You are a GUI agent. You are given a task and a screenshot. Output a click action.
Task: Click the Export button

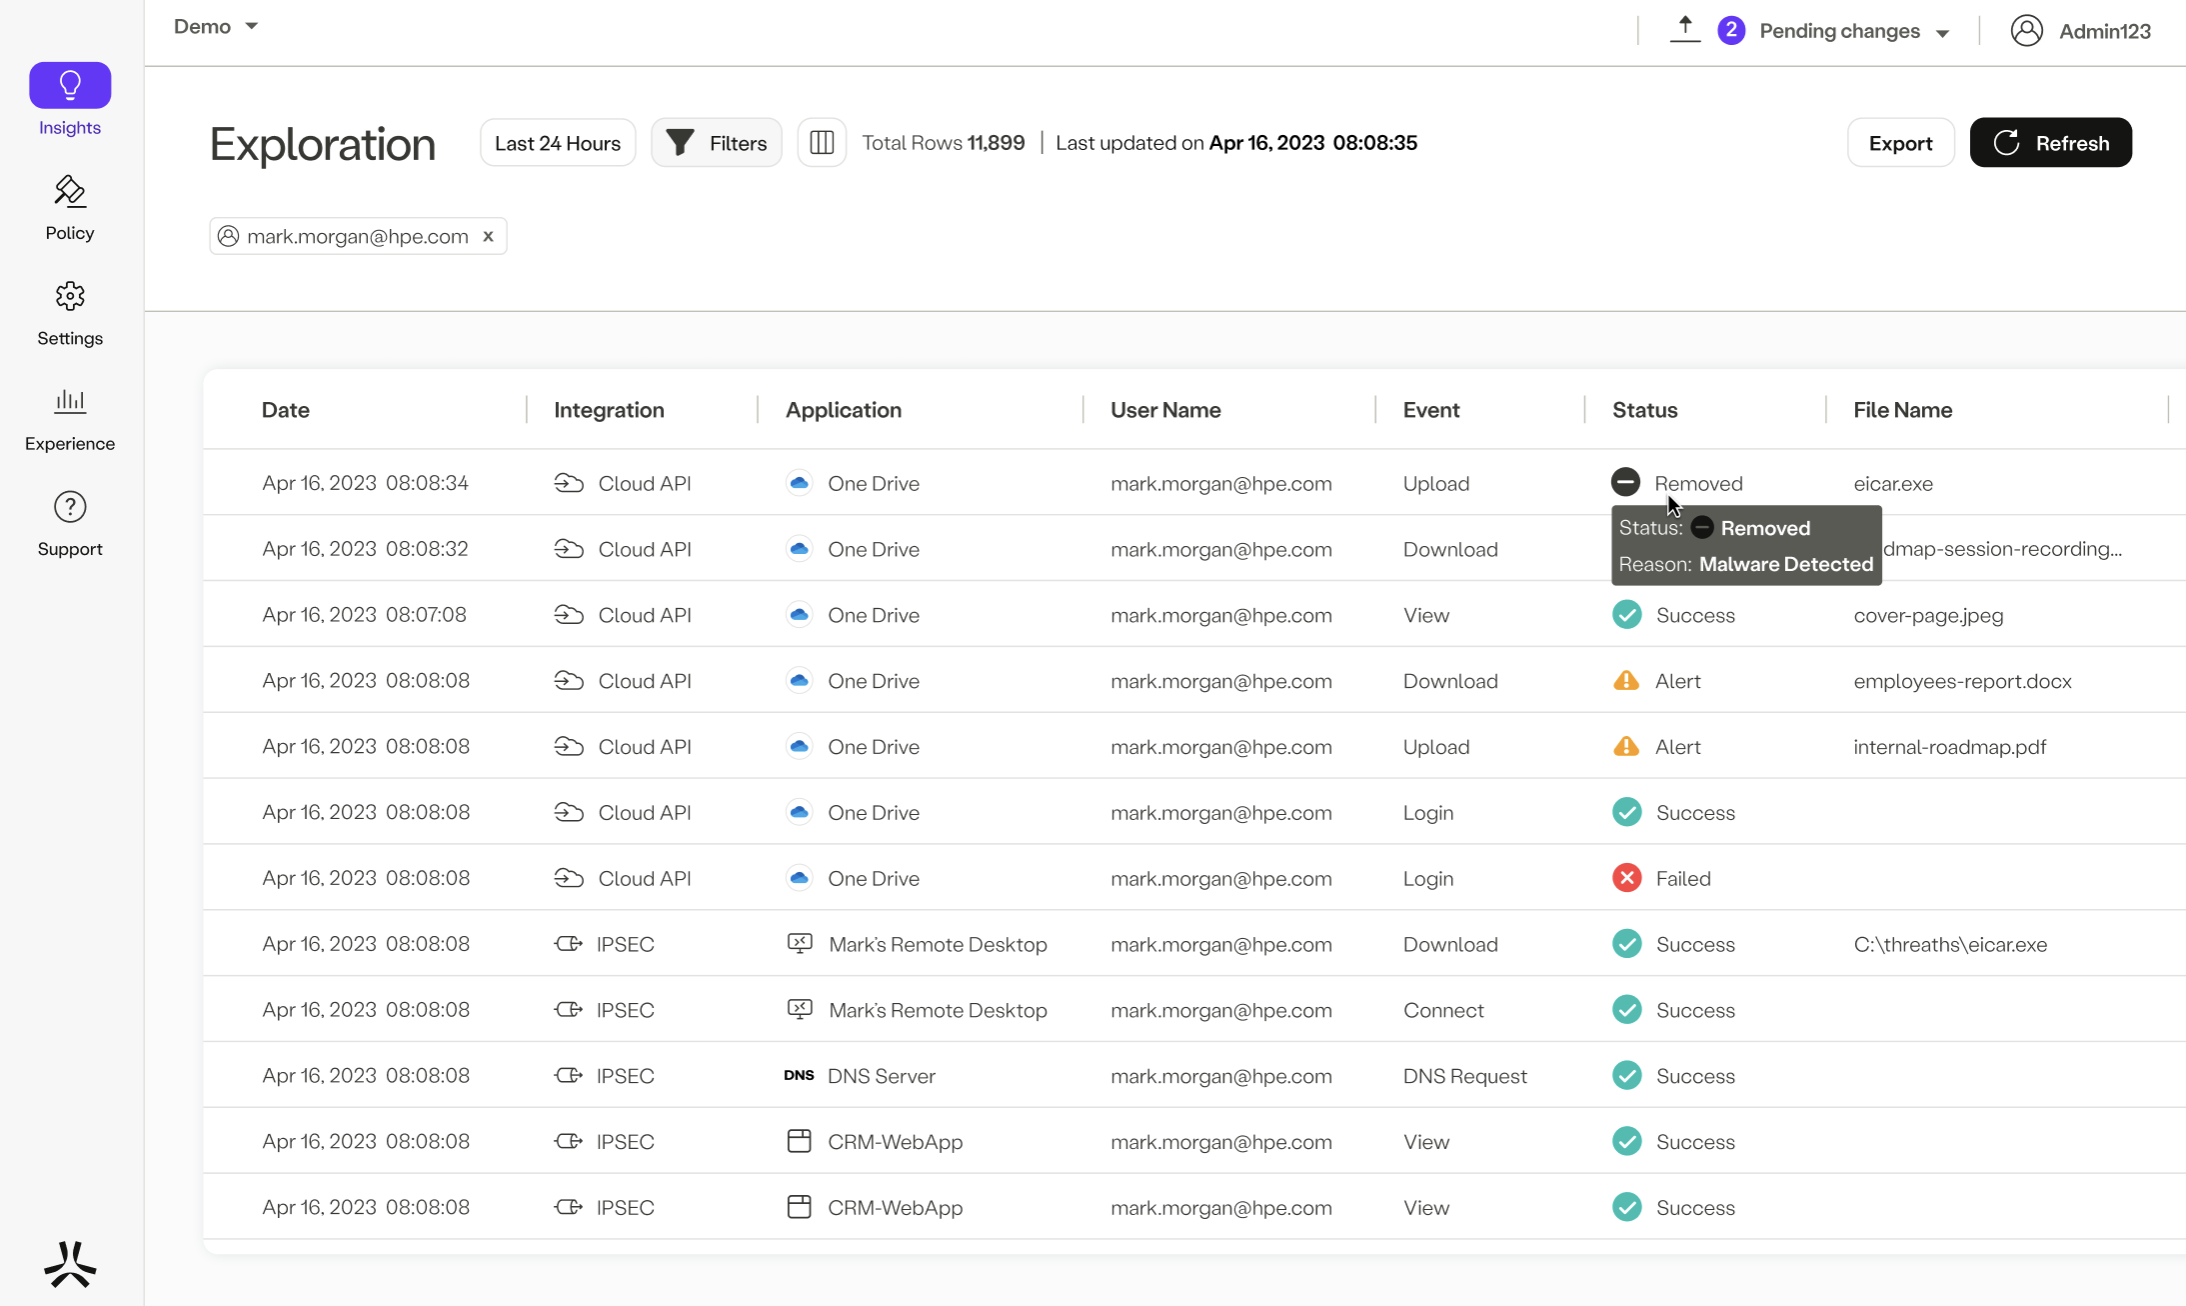[x=1900, y=143]
